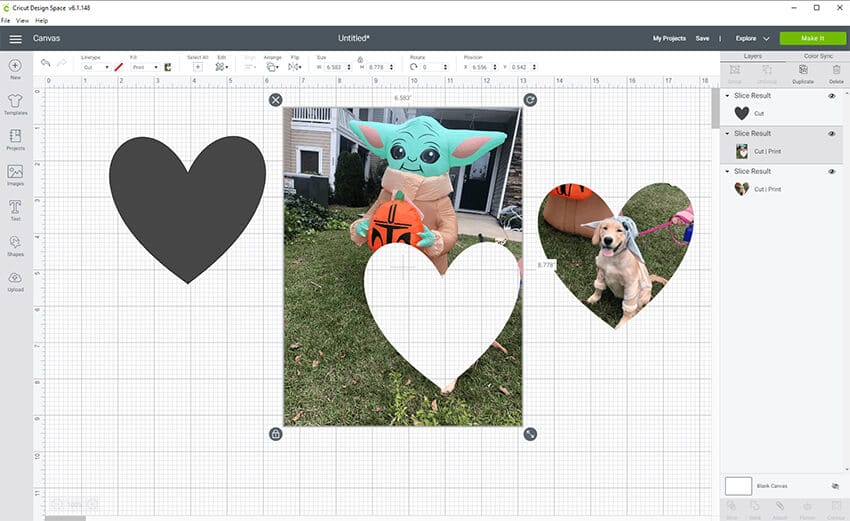This screenshot has width=850, height=521.
Task: Click the Select All icon
Action: point(198,67)
